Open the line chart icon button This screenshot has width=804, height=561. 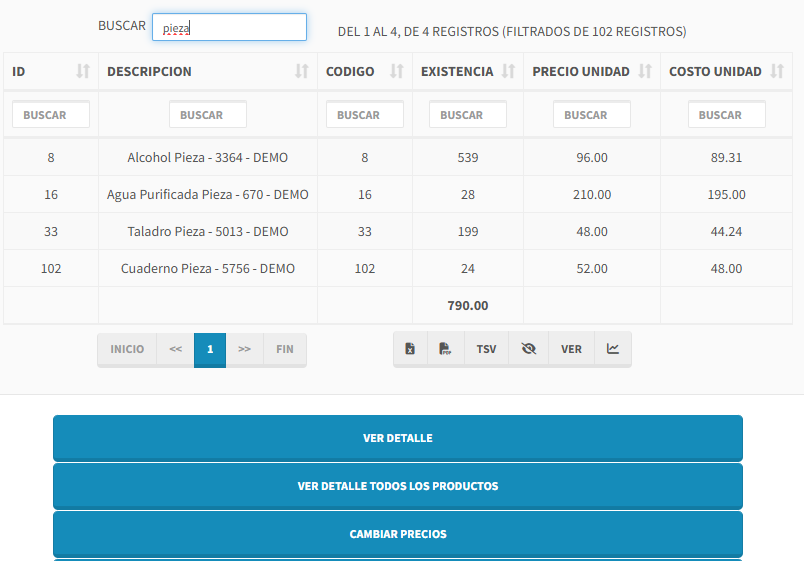[x=613, y=349]
